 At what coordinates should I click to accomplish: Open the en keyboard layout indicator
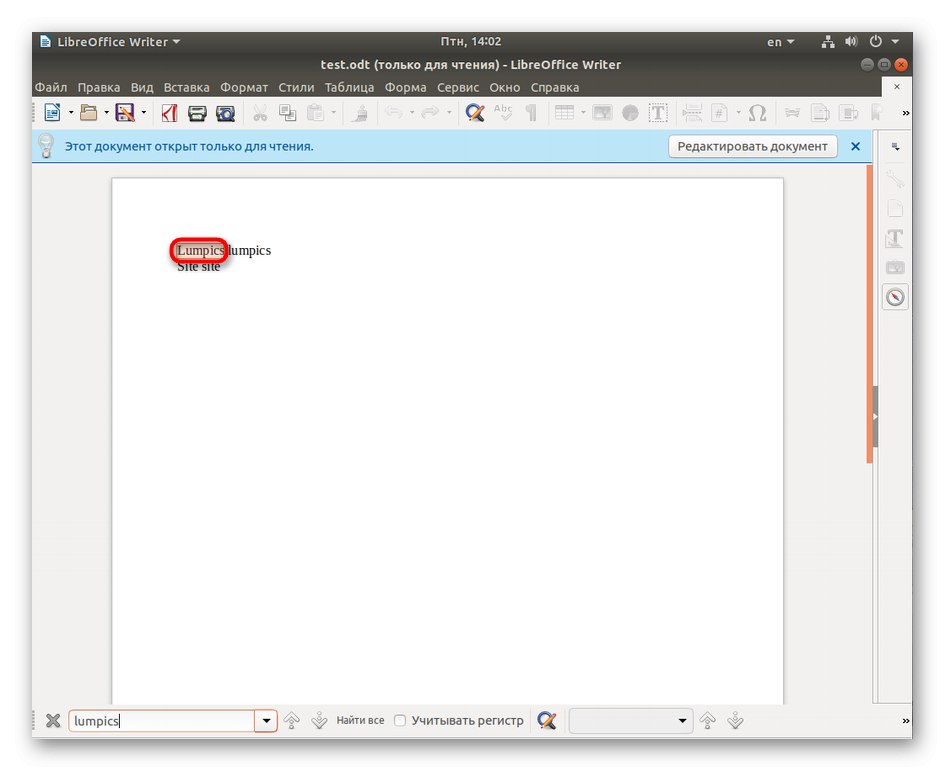[780, 42]
